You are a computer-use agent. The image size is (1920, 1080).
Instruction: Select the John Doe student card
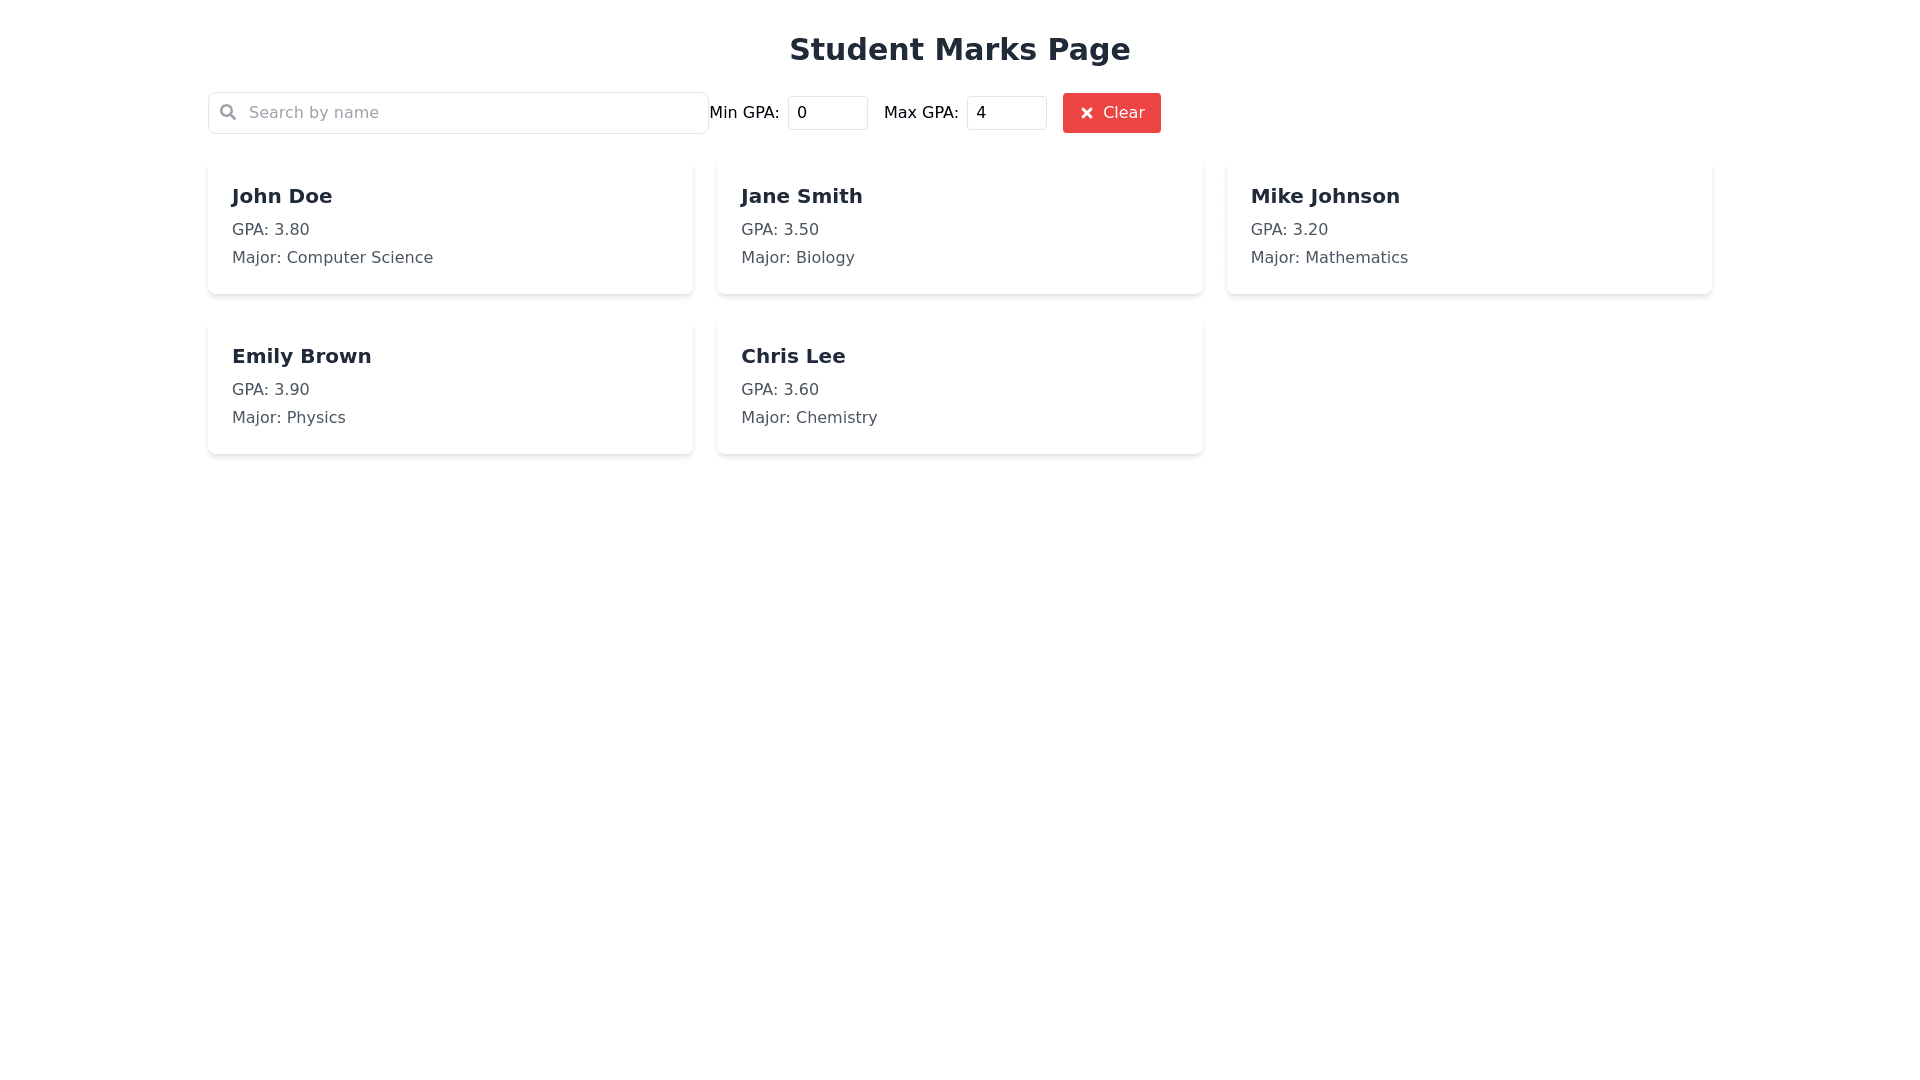click(x=450, y=226)
